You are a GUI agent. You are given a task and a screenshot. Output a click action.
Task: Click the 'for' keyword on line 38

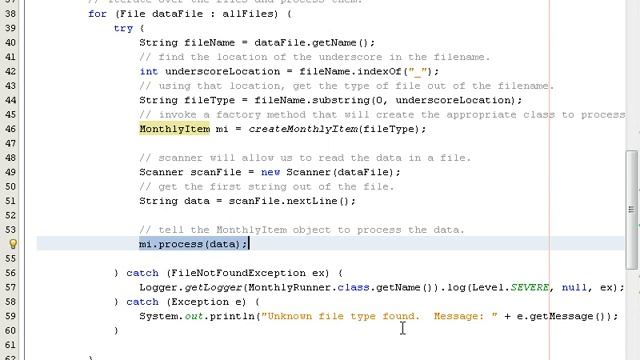pos(98,14)
